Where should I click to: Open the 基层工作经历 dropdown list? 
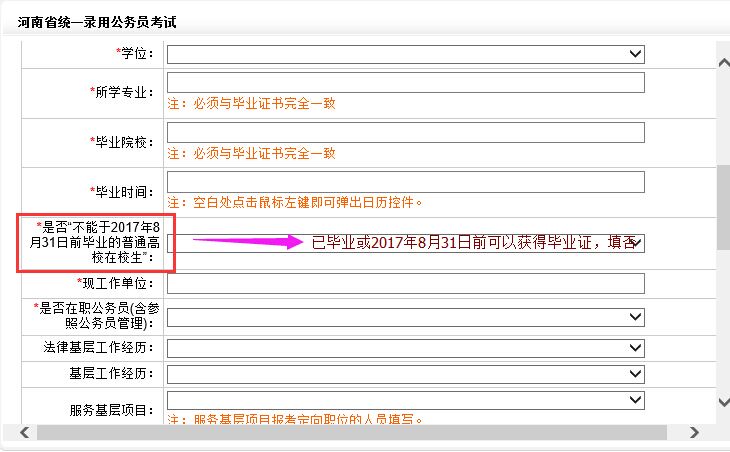tap(405, 374)
